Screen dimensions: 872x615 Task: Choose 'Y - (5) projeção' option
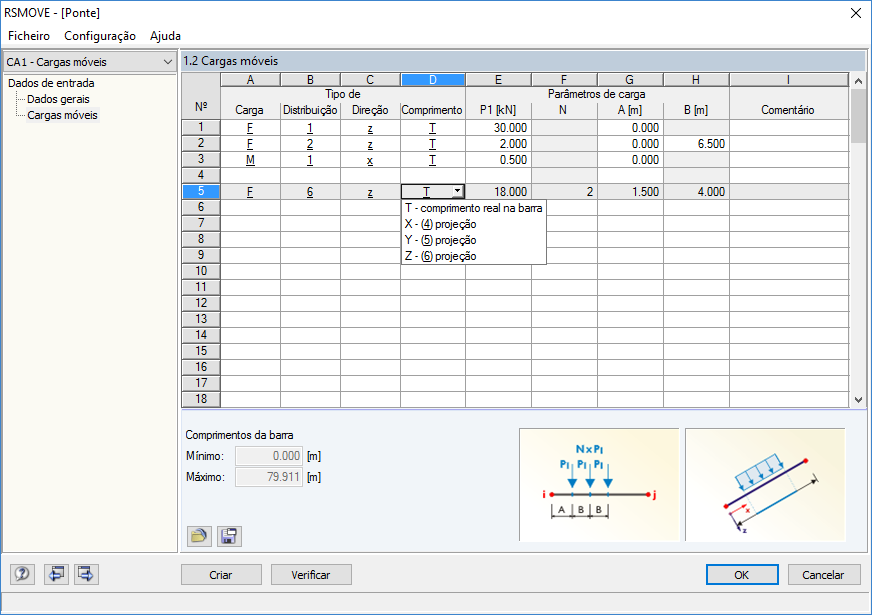pos(473,240)
